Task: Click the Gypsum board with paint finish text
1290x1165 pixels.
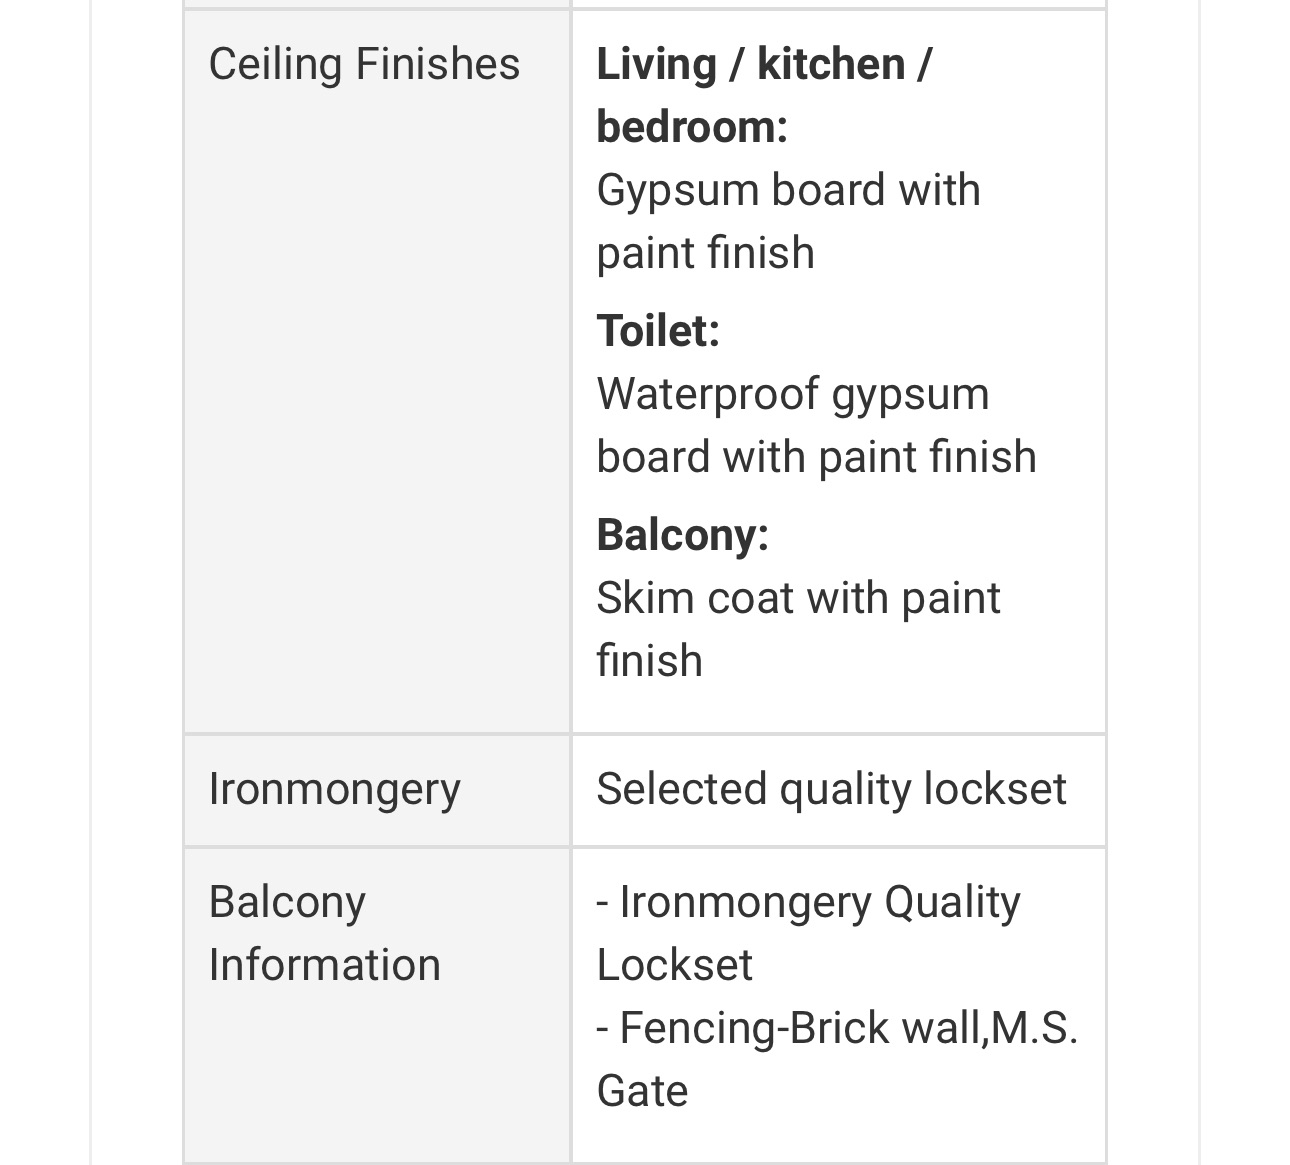Action: [788, 221]
